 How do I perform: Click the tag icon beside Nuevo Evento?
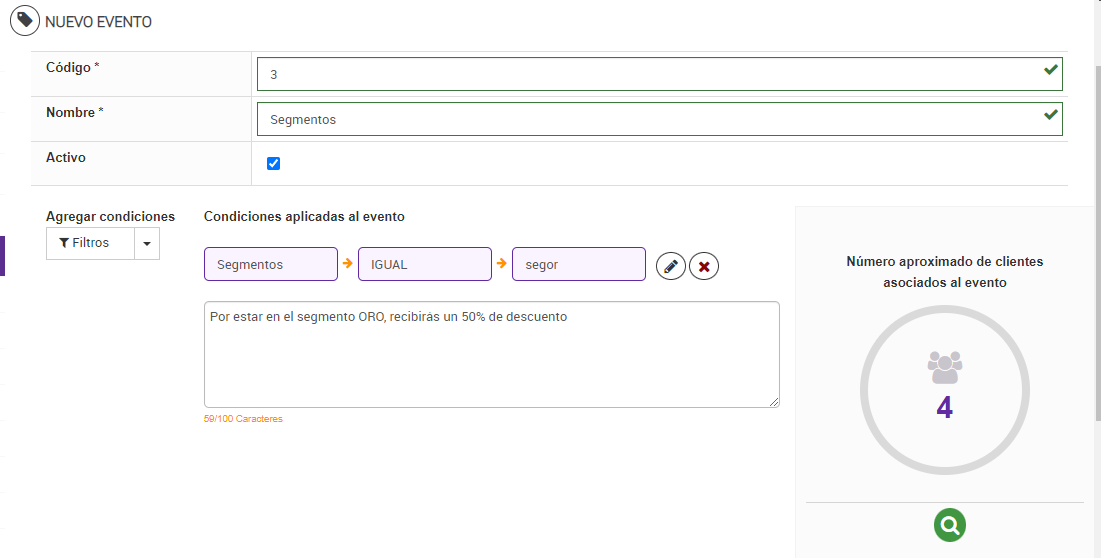point(25,21)
